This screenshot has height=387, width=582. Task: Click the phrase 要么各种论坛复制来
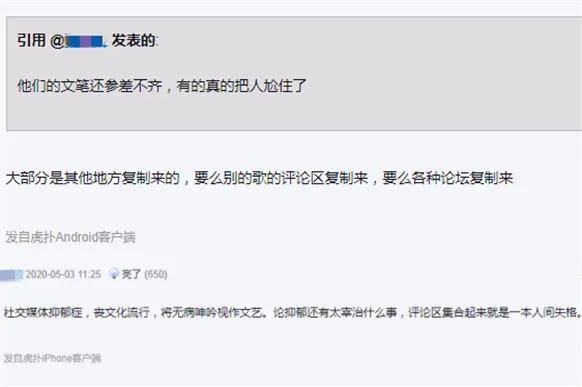[448, 178]
